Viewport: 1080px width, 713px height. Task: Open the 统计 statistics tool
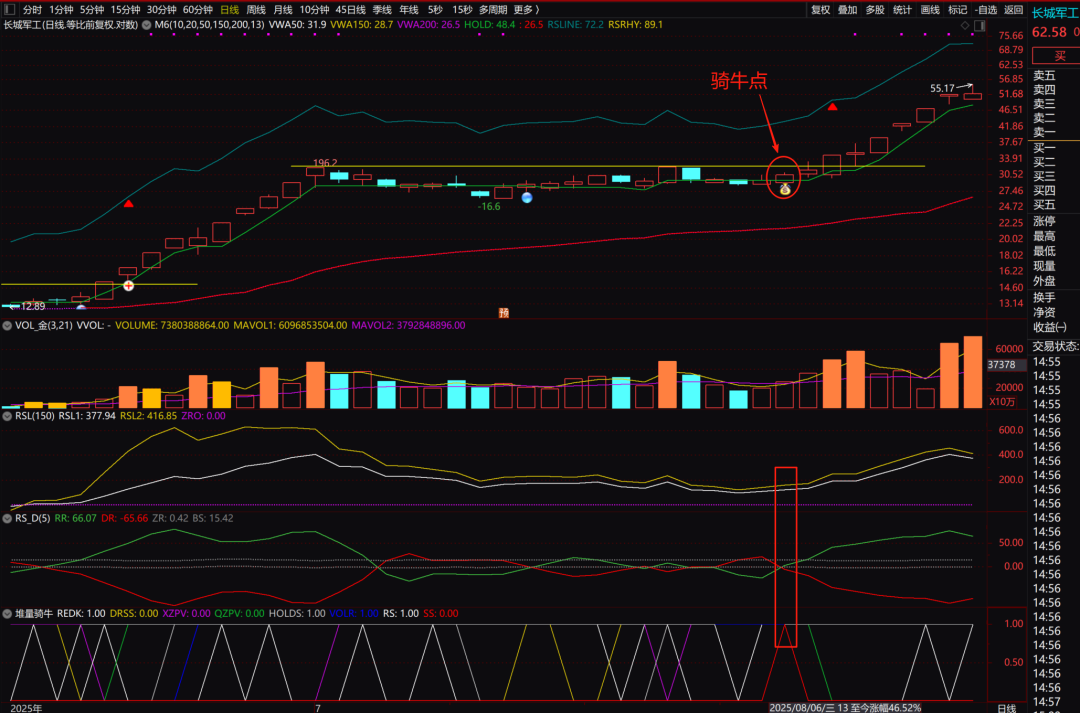(902, 10)
